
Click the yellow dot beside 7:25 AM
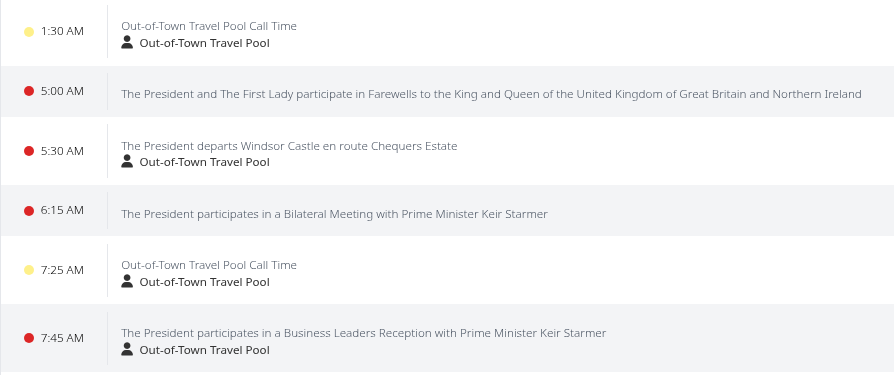tap(29, 270)
